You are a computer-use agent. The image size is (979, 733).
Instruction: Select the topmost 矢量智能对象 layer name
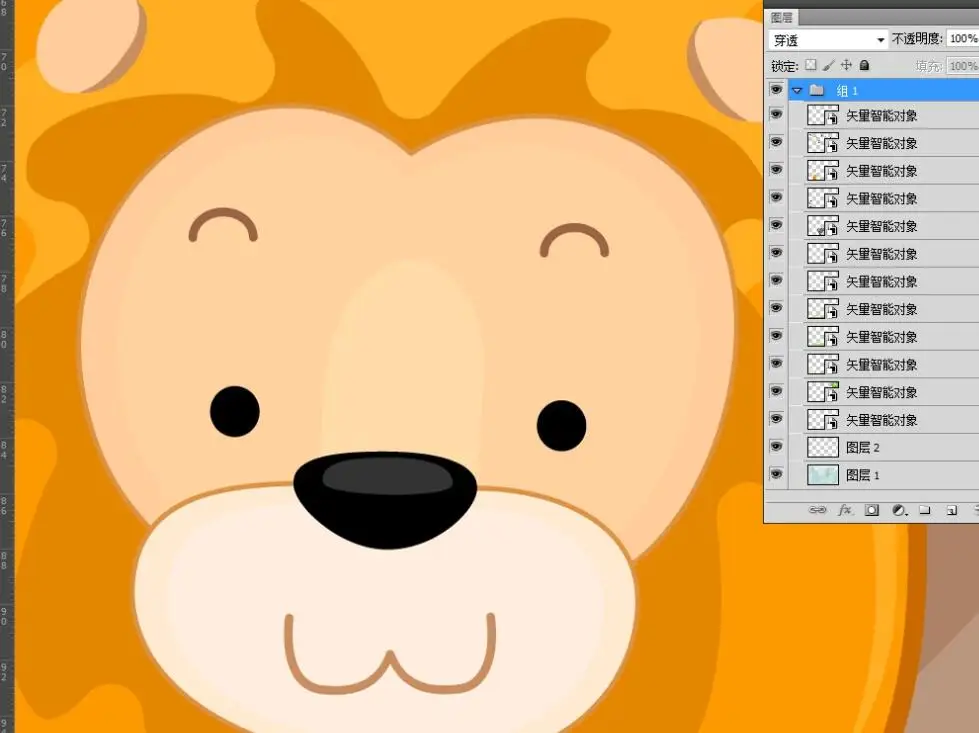pos(882,116)
